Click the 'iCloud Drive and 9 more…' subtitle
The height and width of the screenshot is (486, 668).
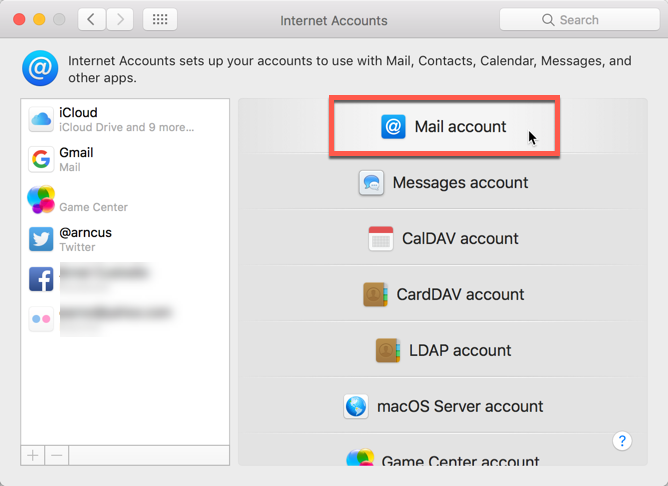(x=127, y=127)
